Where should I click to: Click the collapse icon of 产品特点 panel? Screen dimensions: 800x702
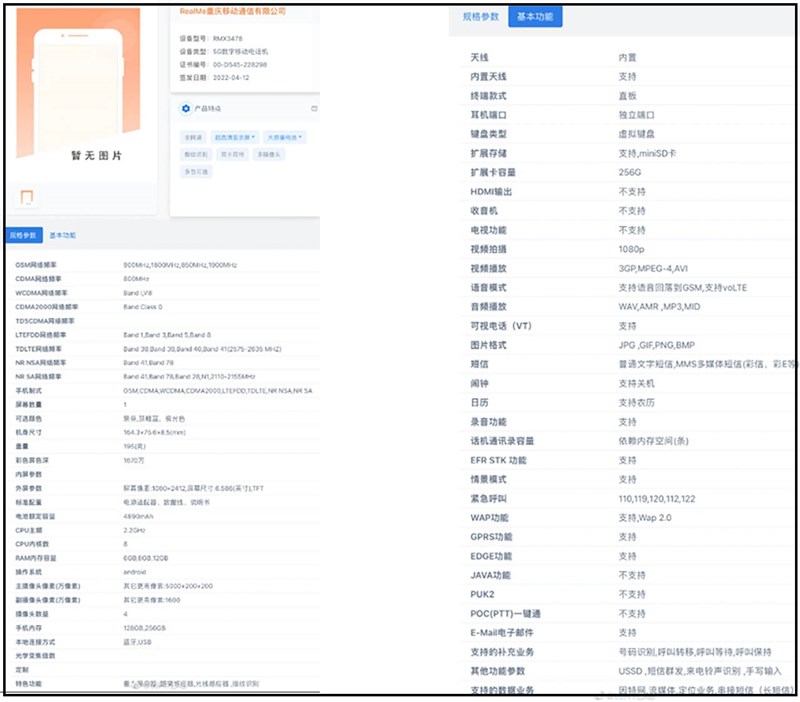coord(314,108)
